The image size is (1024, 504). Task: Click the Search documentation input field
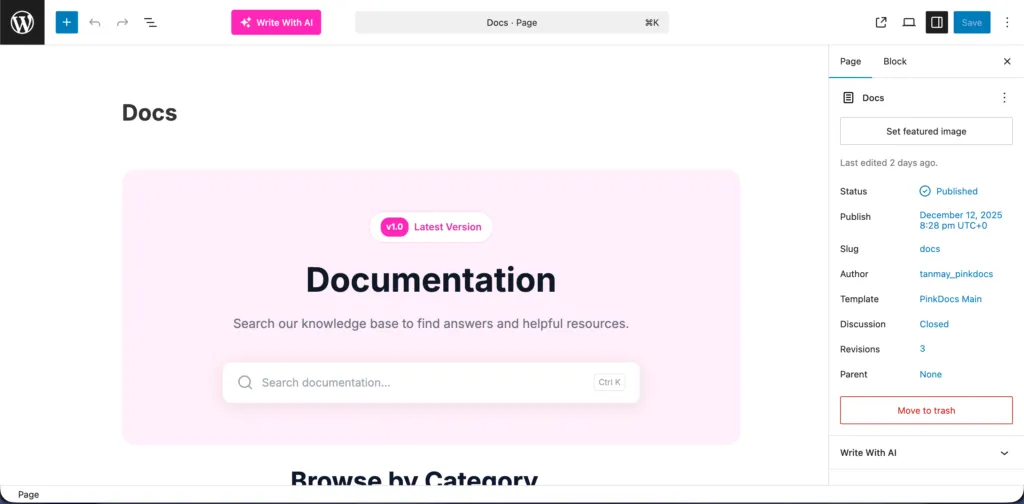pos(420,382)
